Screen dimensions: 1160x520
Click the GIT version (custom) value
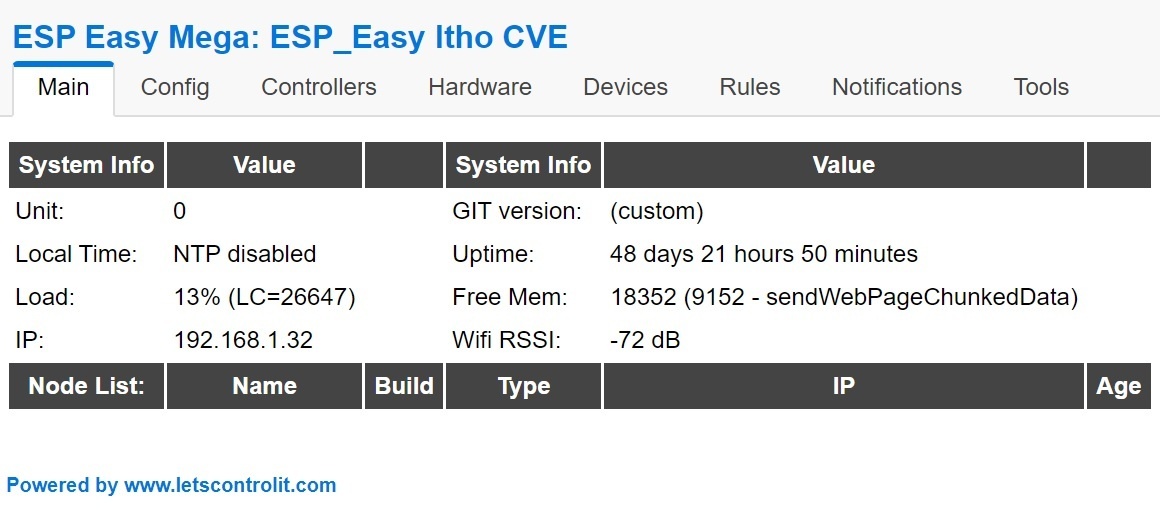point(656,211)
